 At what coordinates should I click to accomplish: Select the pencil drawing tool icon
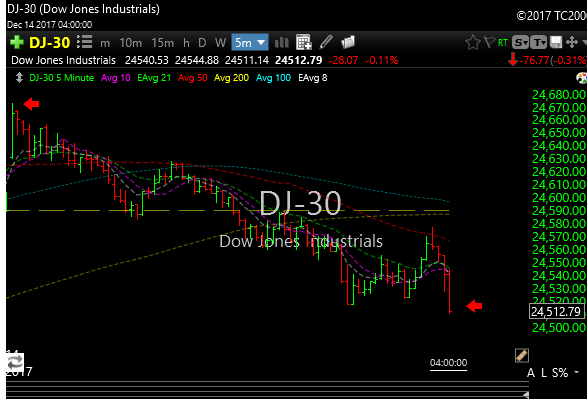pyautogui.click(x=326, y=42)
